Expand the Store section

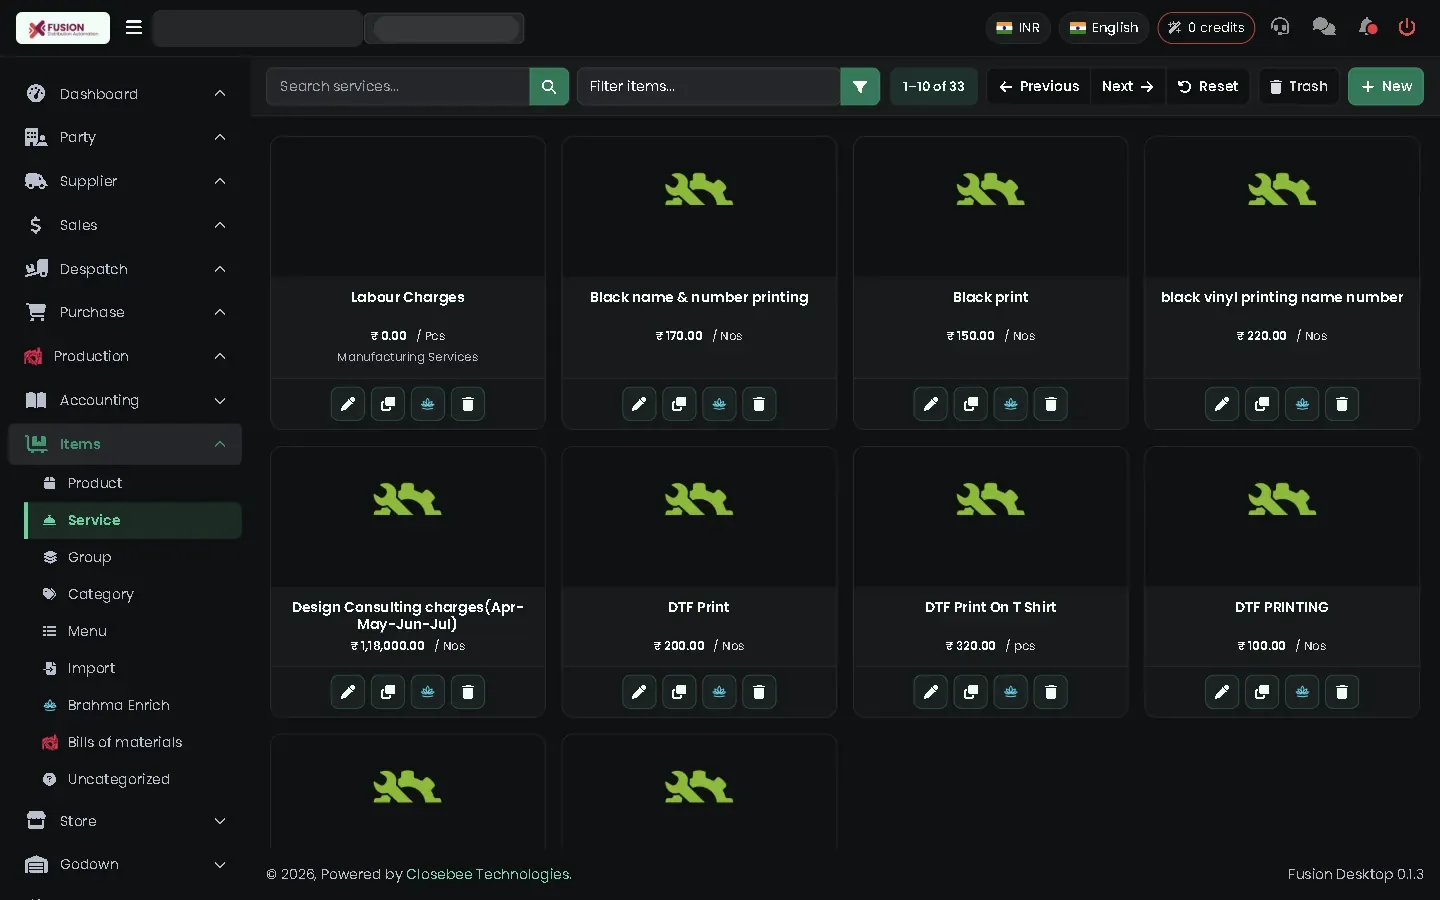tap(125, 821)
